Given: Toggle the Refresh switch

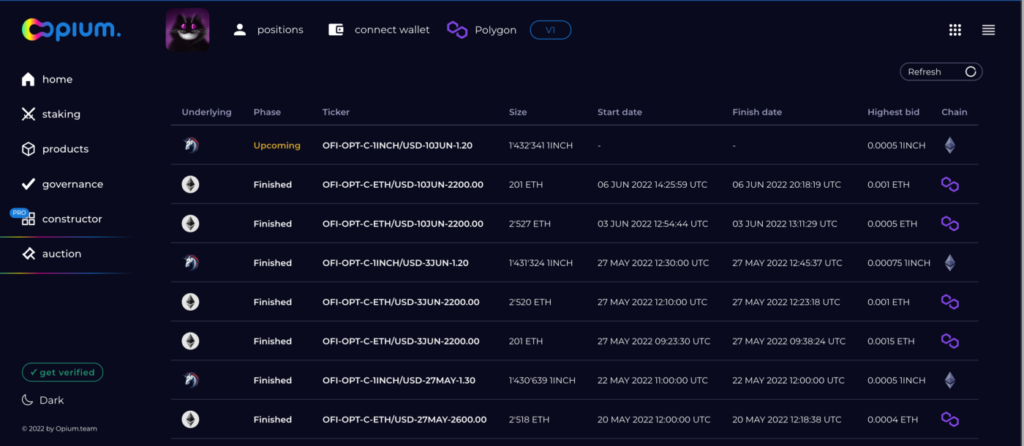Looking at the screenshot, I should pos(968,72).
